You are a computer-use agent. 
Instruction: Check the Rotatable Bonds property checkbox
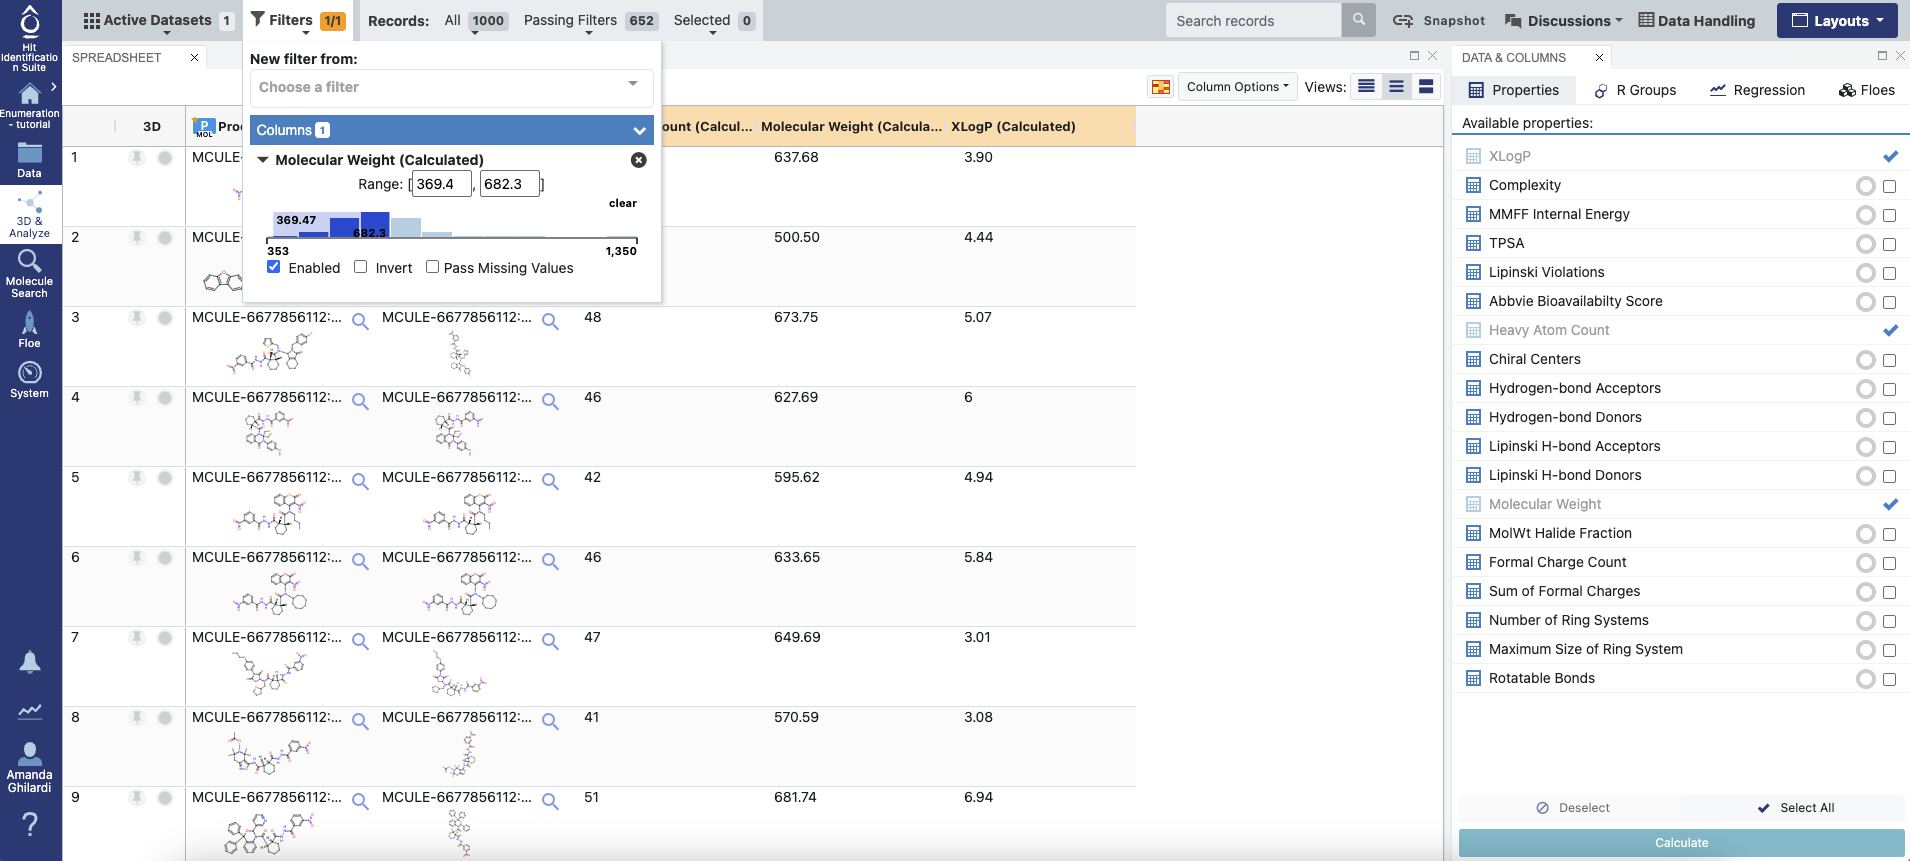1889,679
